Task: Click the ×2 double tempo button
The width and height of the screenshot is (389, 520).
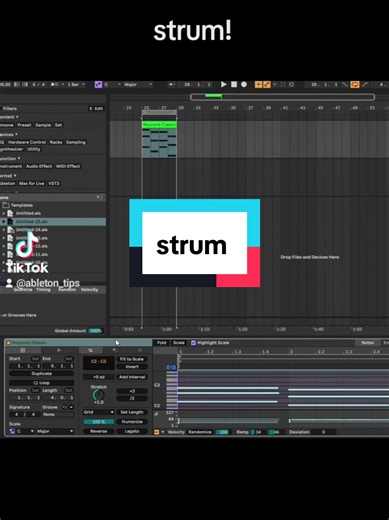Action: coord(132,391)
